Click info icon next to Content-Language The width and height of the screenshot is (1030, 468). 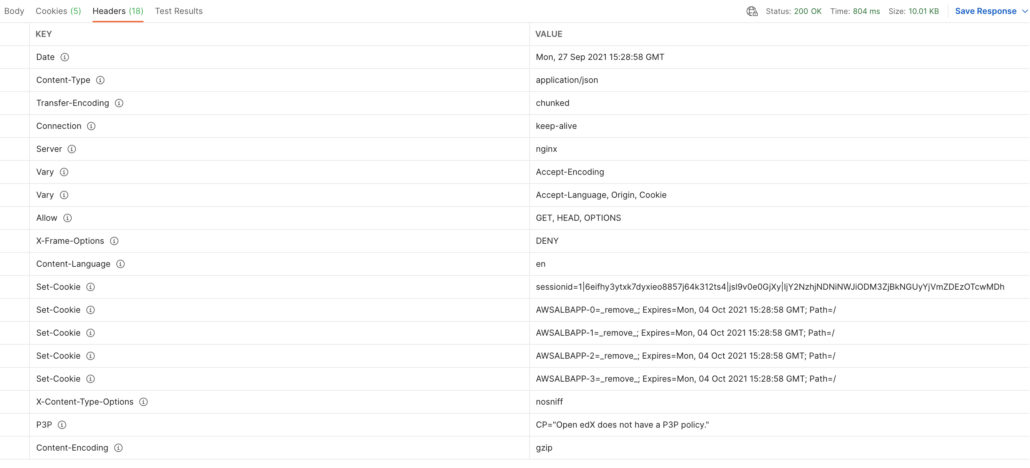coord(120,264)
